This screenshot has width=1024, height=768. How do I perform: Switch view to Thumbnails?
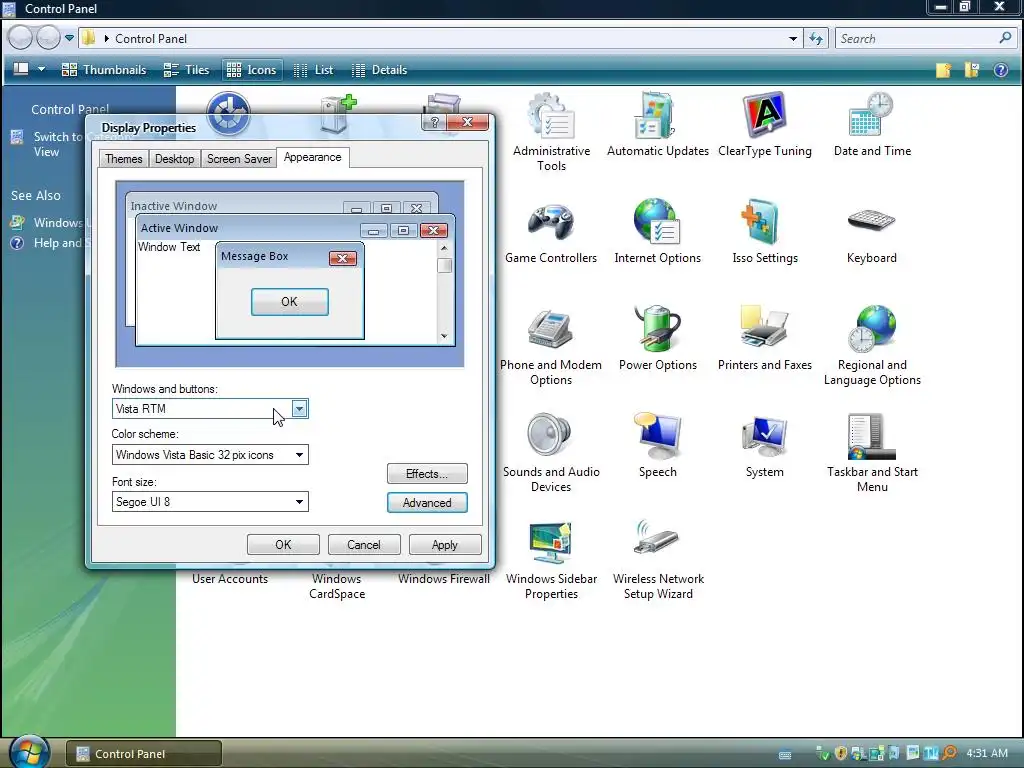click(104, 70)
